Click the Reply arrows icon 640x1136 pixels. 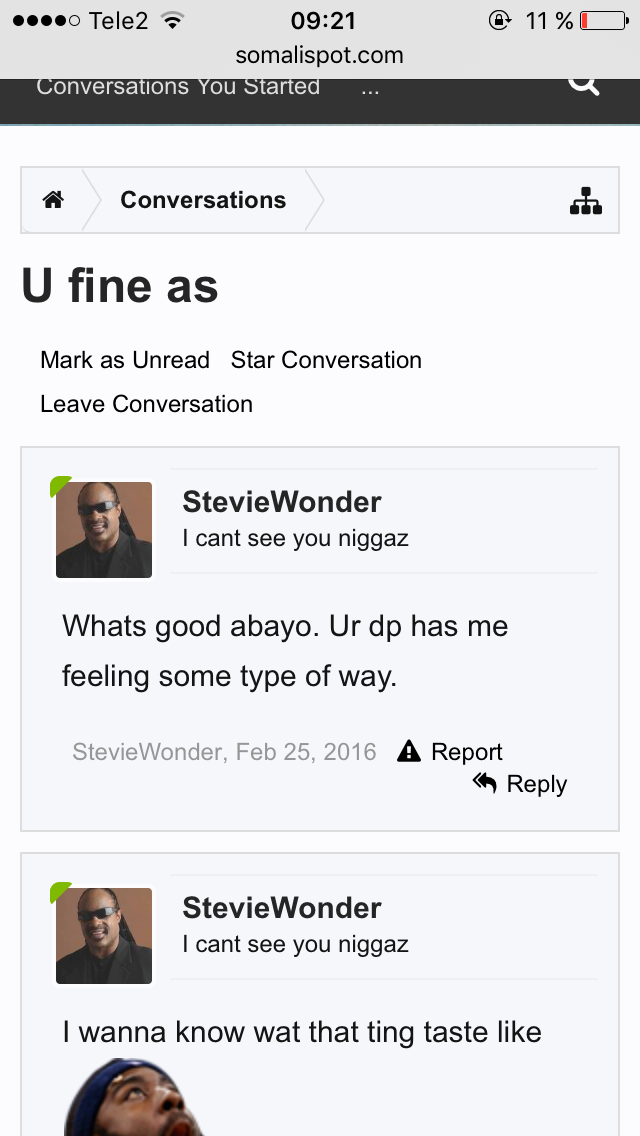pos(484,782)
